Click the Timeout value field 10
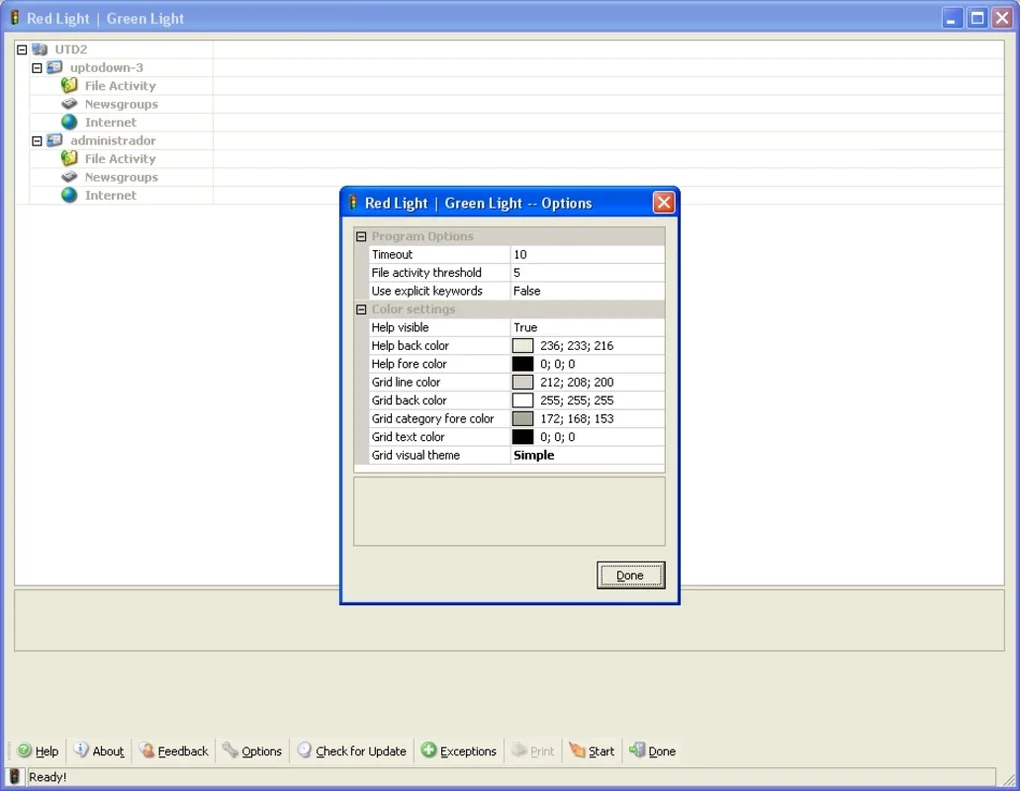 click(587, 254)
